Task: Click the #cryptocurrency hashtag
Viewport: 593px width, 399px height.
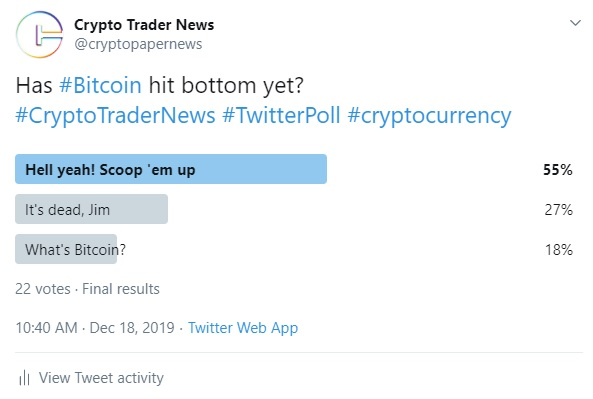Action: tap(429, 115)
